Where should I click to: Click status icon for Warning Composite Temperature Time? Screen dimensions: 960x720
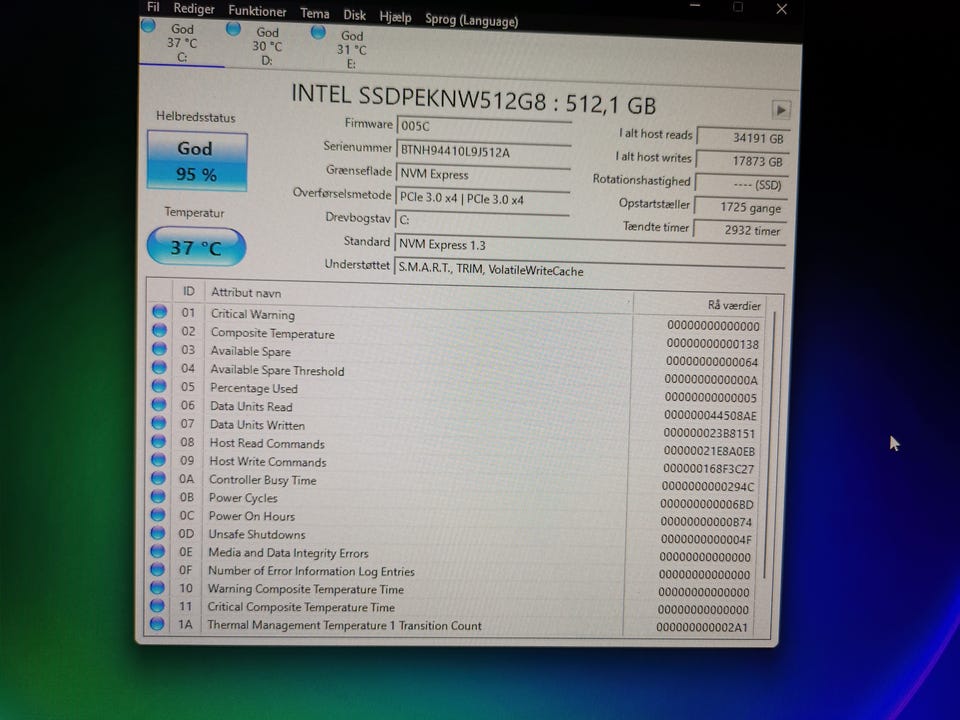[x=157, y=587]
